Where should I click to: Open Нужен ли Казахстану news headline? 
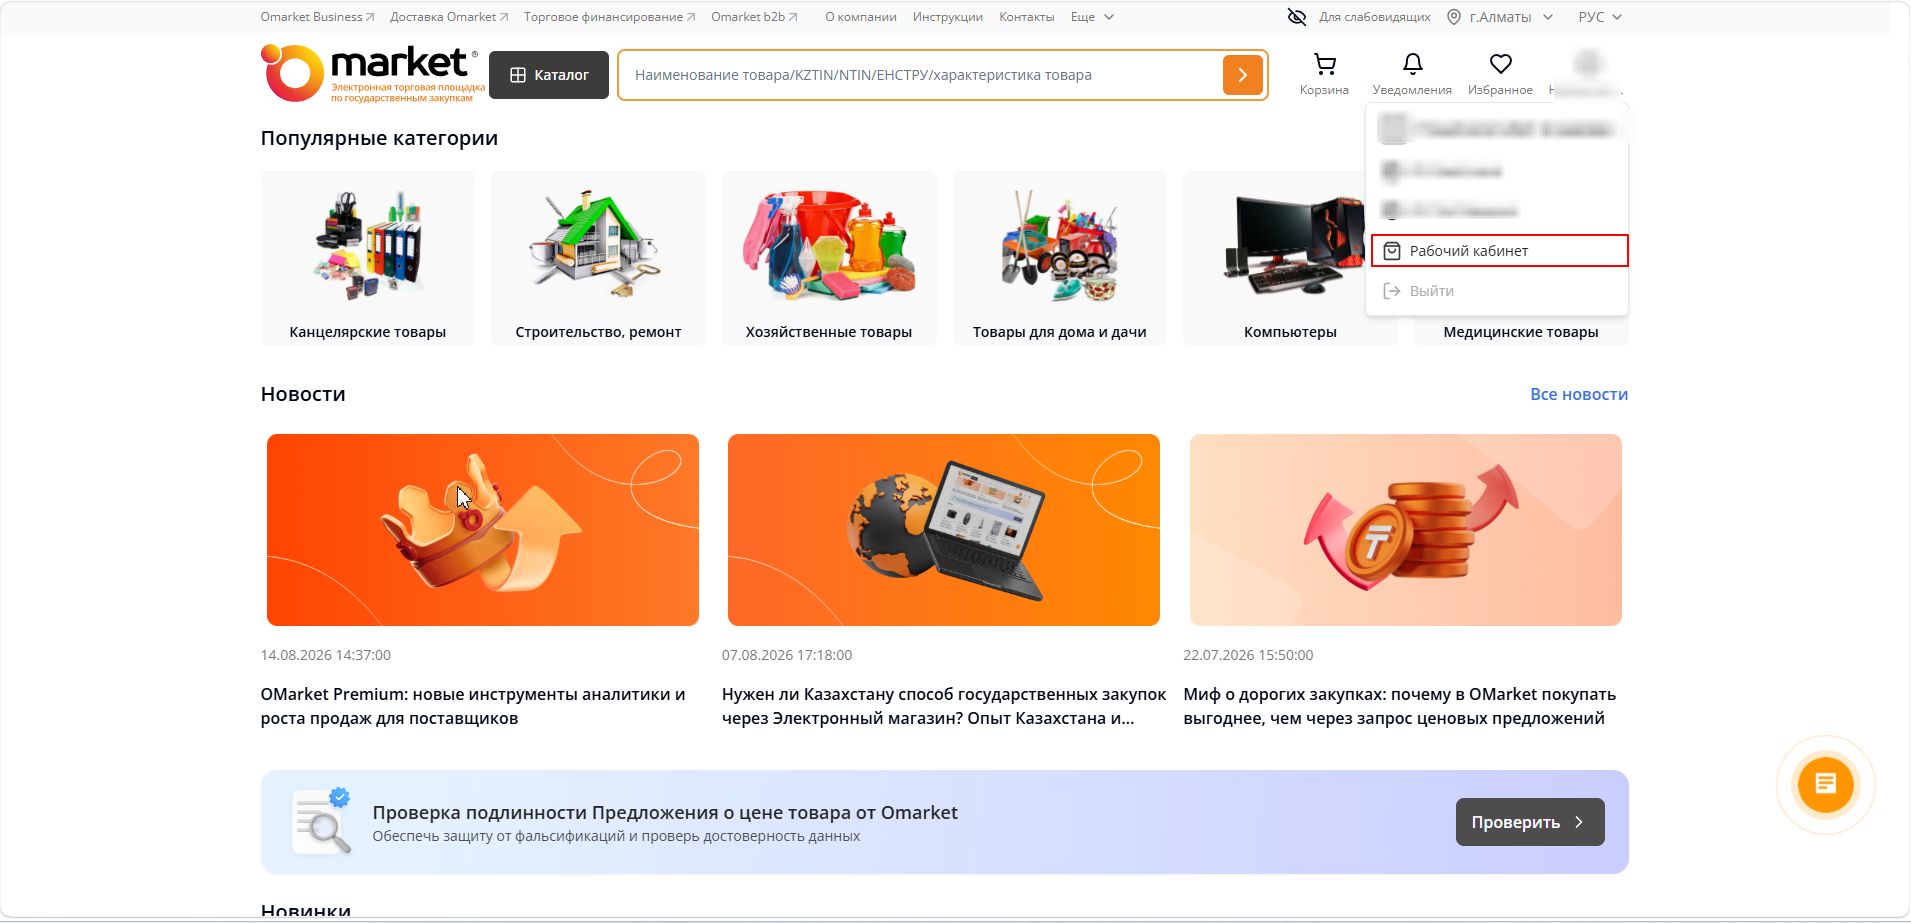(944, 706)
